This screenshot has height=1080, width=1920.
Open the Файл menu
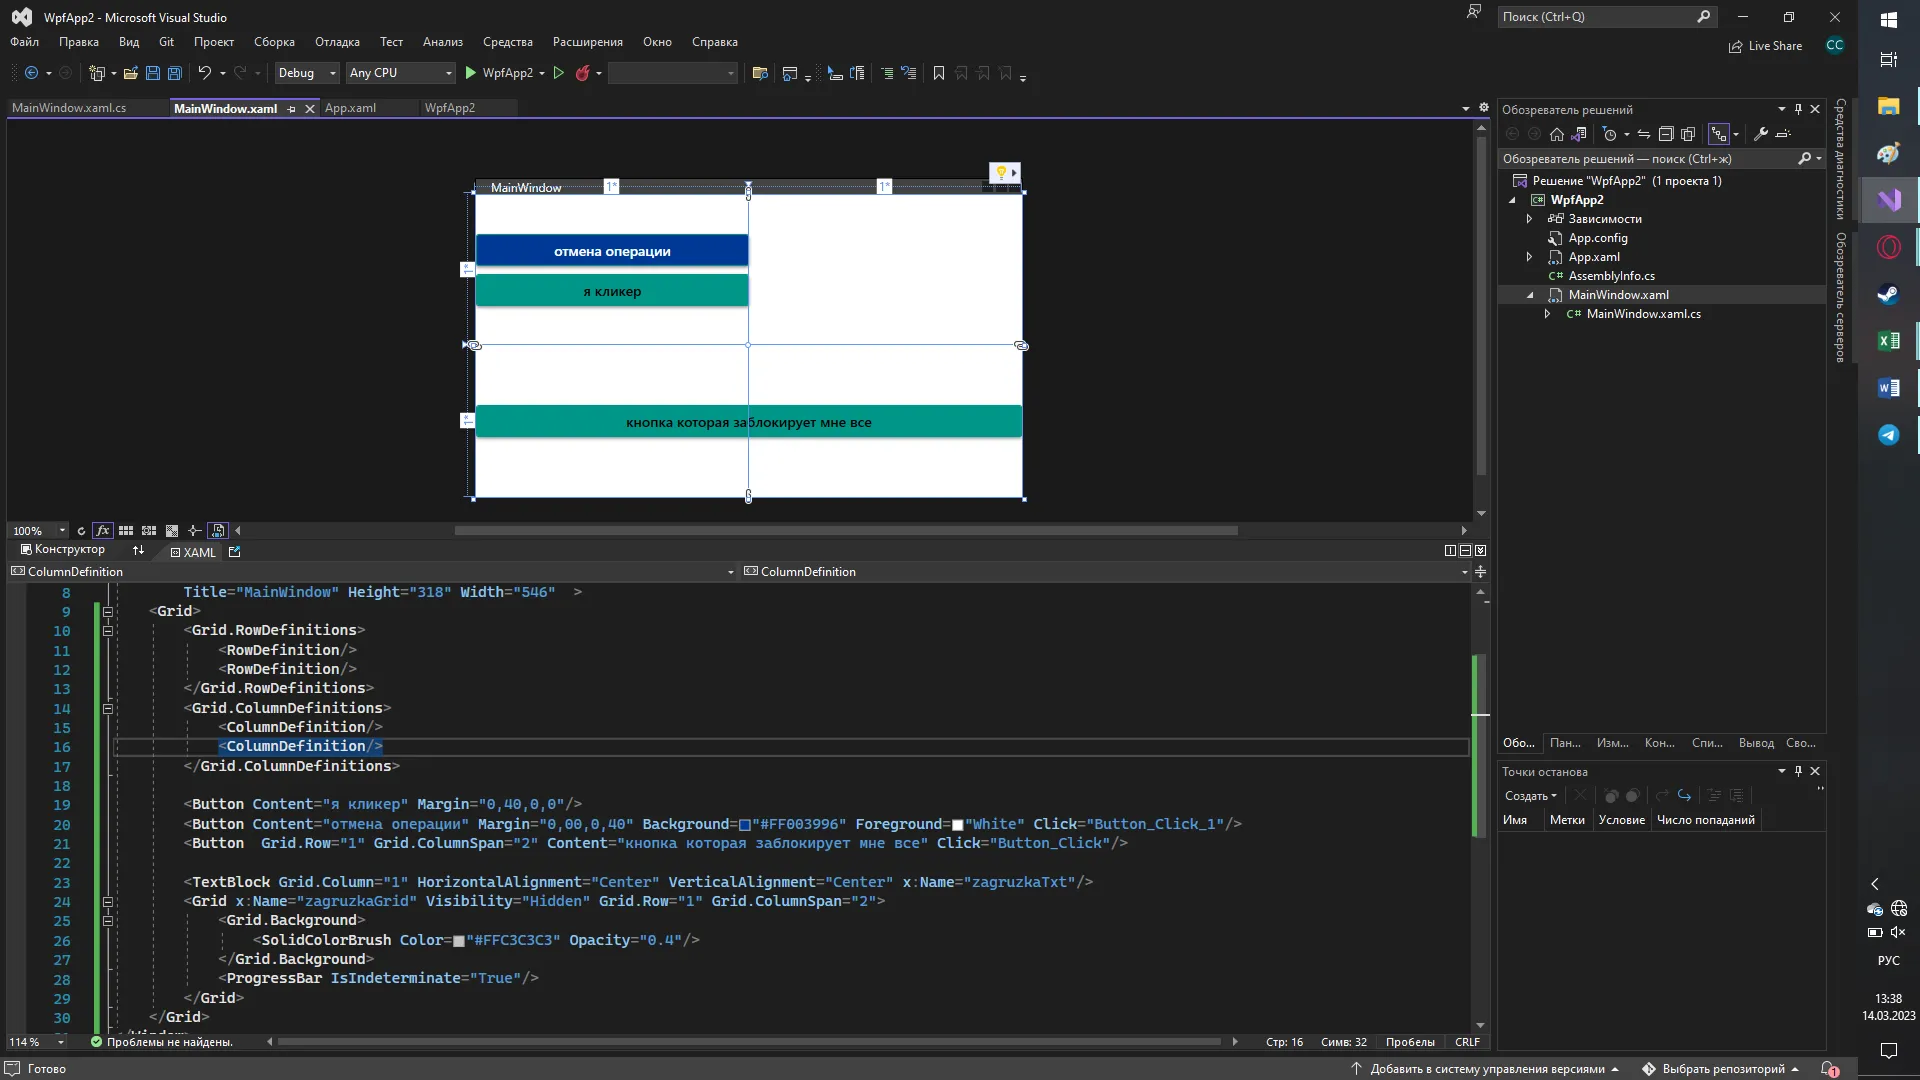tap(25, 42)
